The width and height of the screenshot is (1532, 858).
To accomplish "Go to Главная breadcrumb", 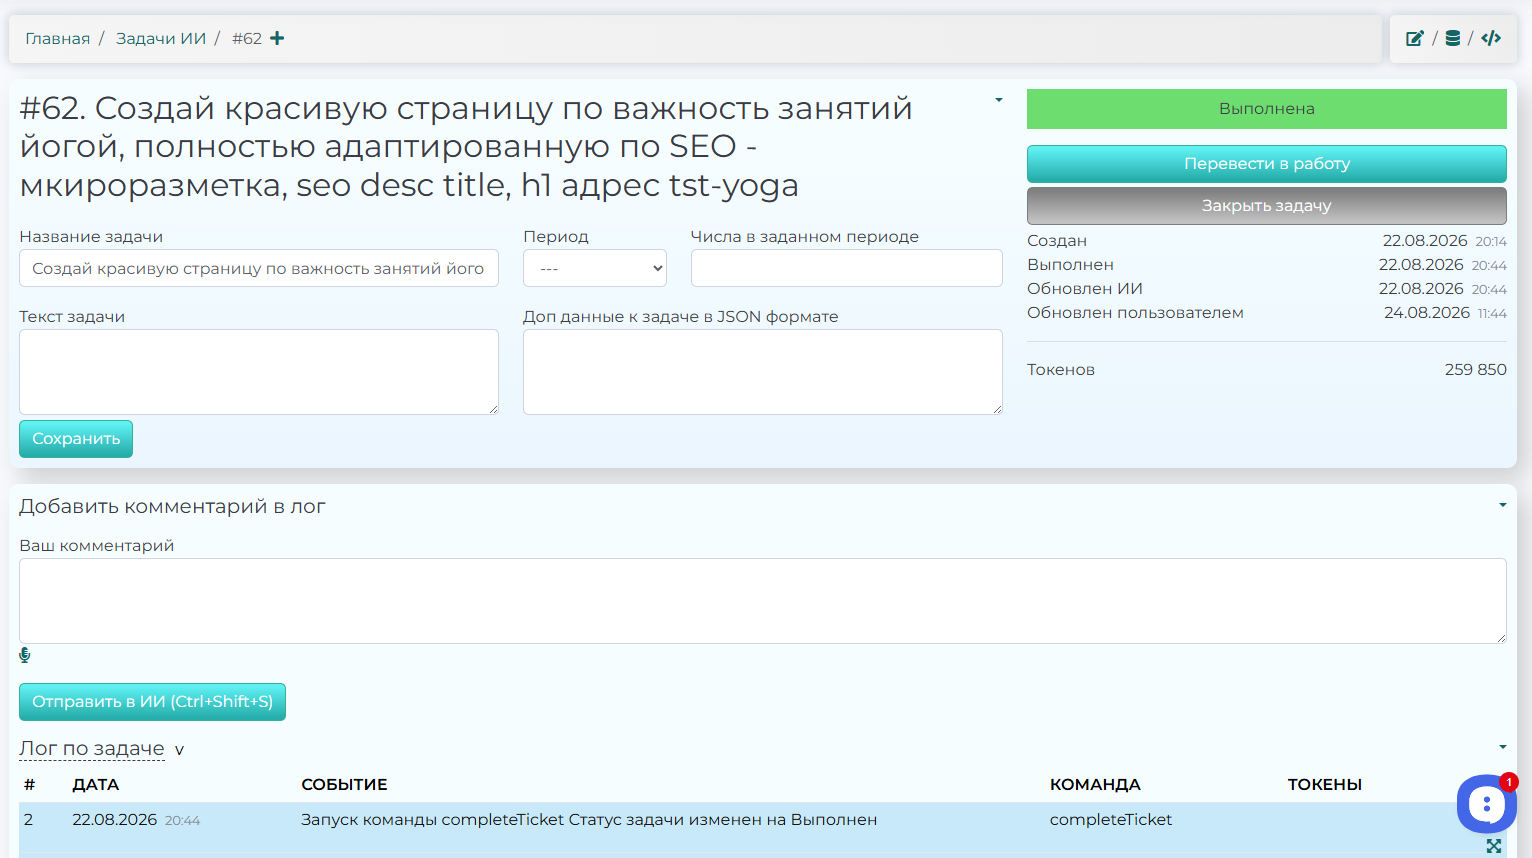I will (x=57, y=38).
